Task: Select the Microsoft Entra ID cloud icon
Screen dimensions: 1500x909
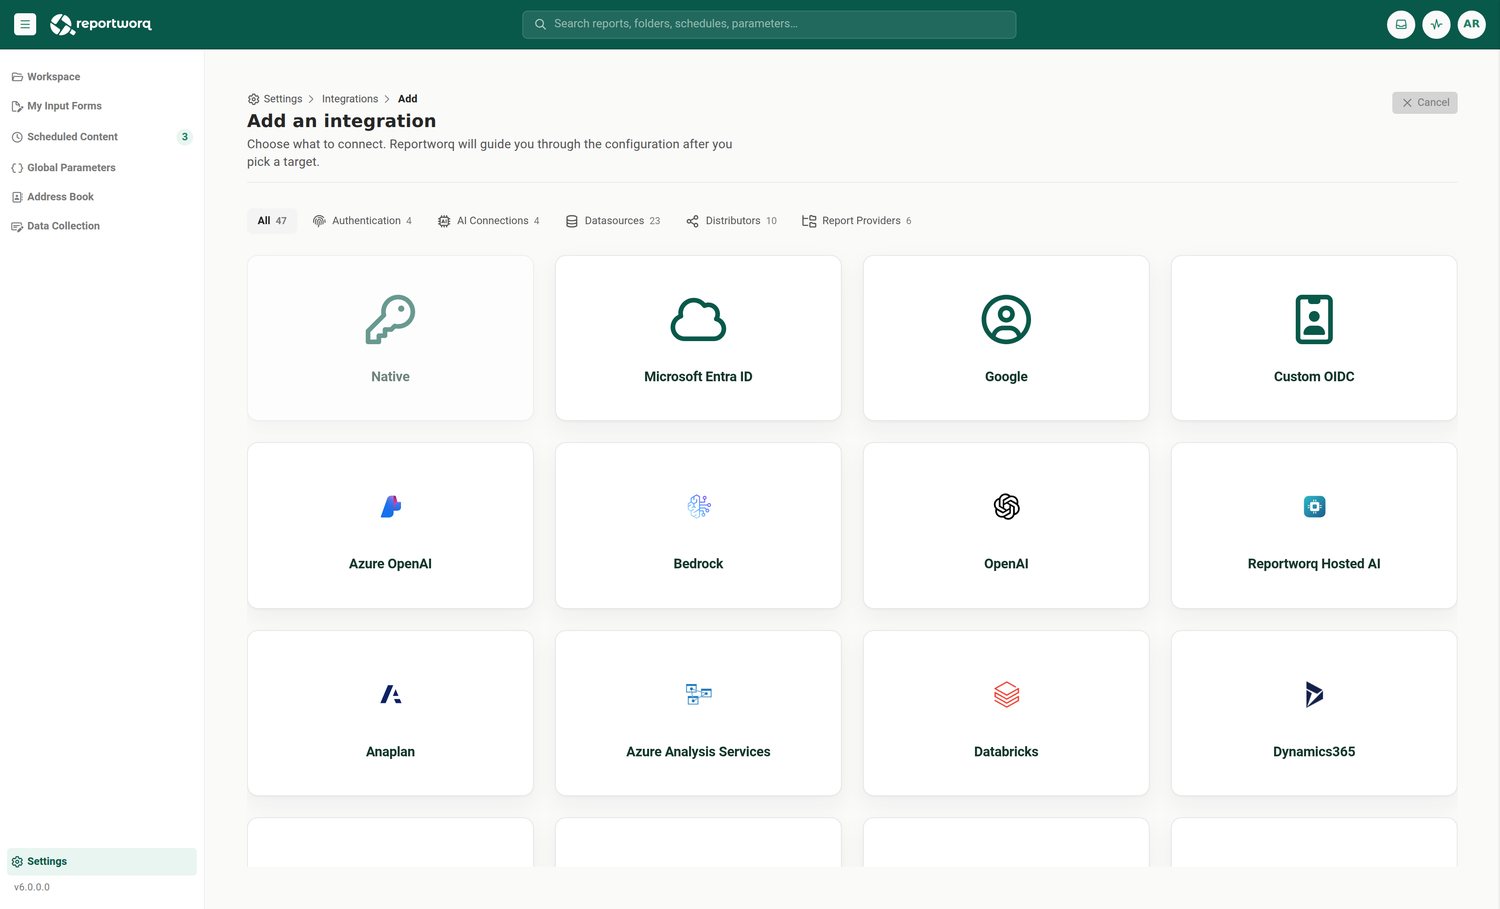Action: [698, 320]
